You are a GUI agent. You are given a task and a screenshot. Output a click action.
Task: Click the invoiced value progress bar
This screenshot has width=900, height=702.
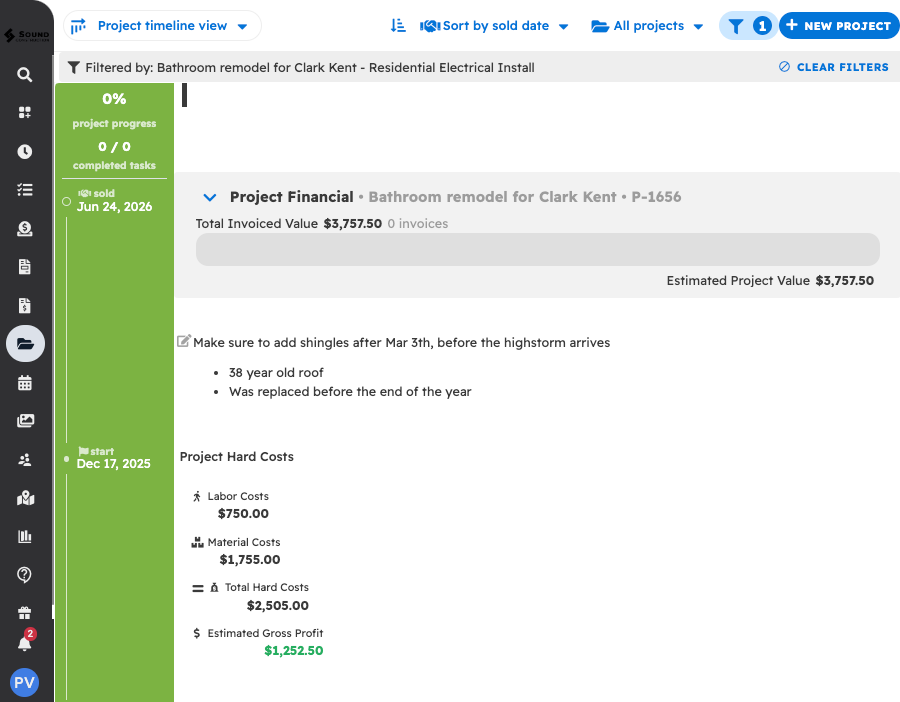click(x=537, y=250)
